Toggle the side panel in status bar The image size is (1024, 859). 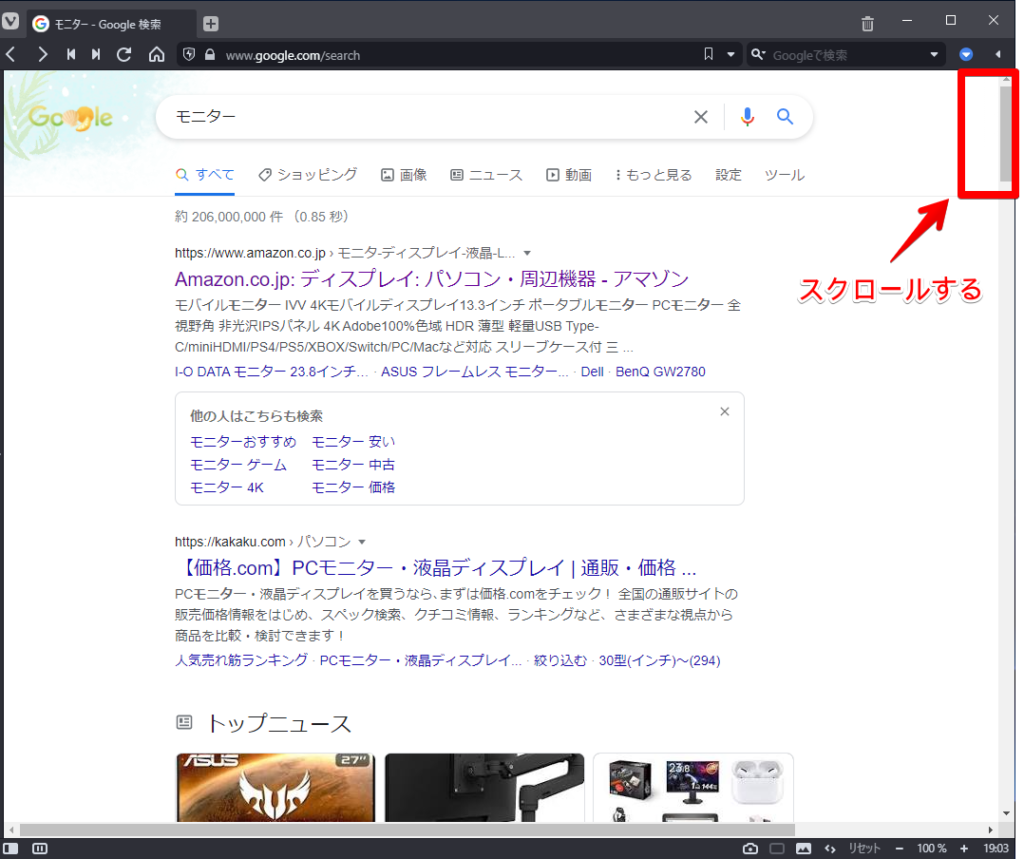[x=11, y=848]
